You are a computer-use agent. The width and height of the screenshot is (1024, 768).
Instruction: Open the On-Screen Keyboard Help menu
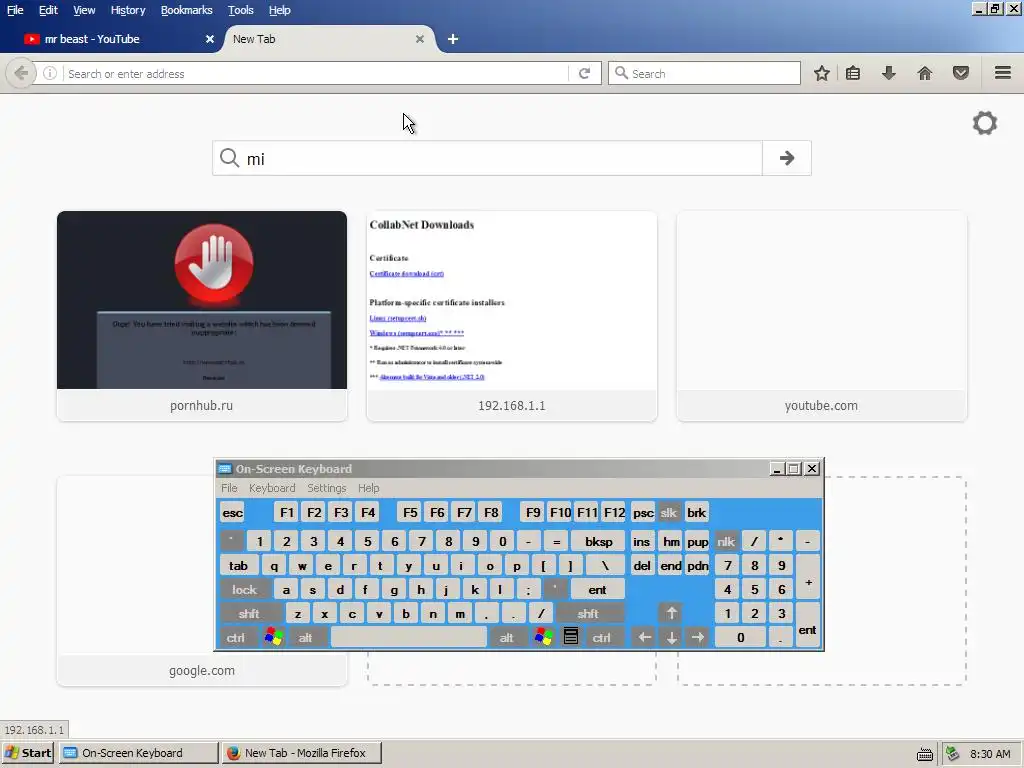click(x=368, y=488)
